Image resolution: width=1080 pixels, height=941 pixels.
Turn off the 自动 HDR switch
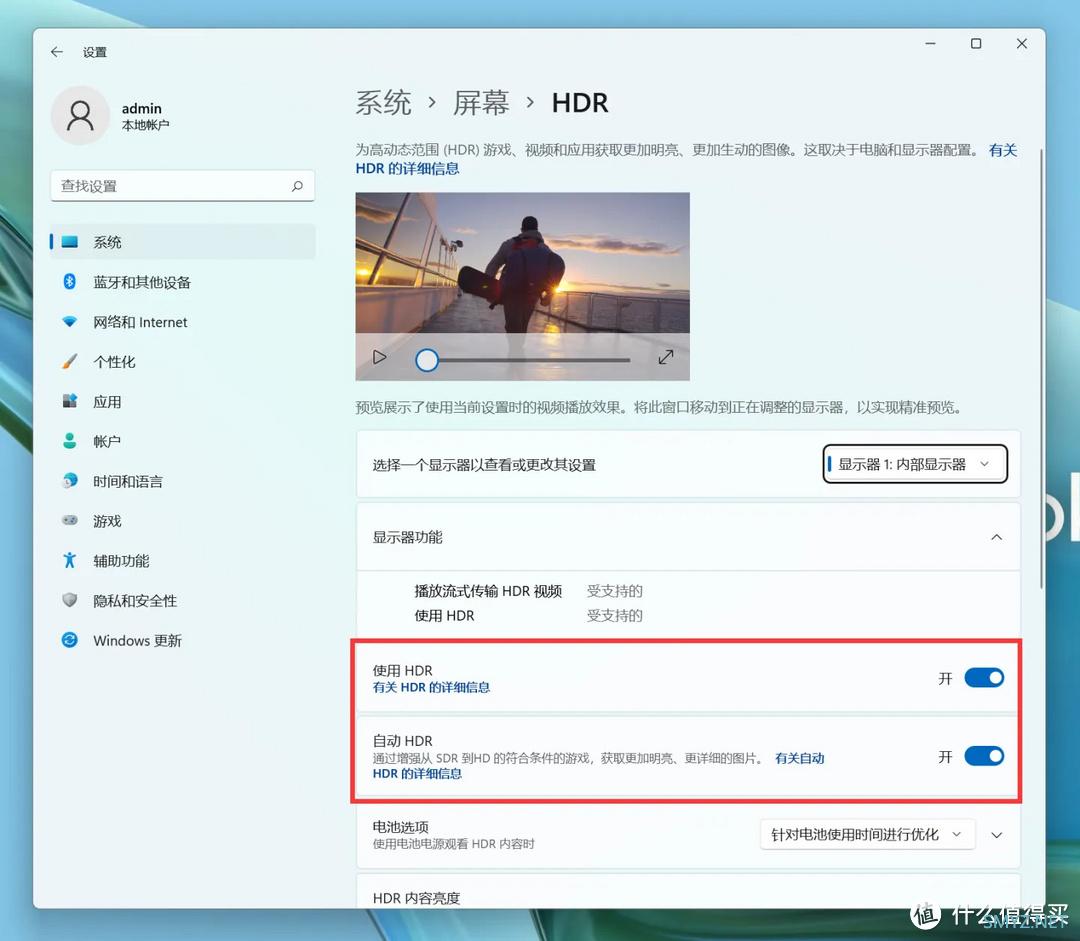(x=984, y=756)
